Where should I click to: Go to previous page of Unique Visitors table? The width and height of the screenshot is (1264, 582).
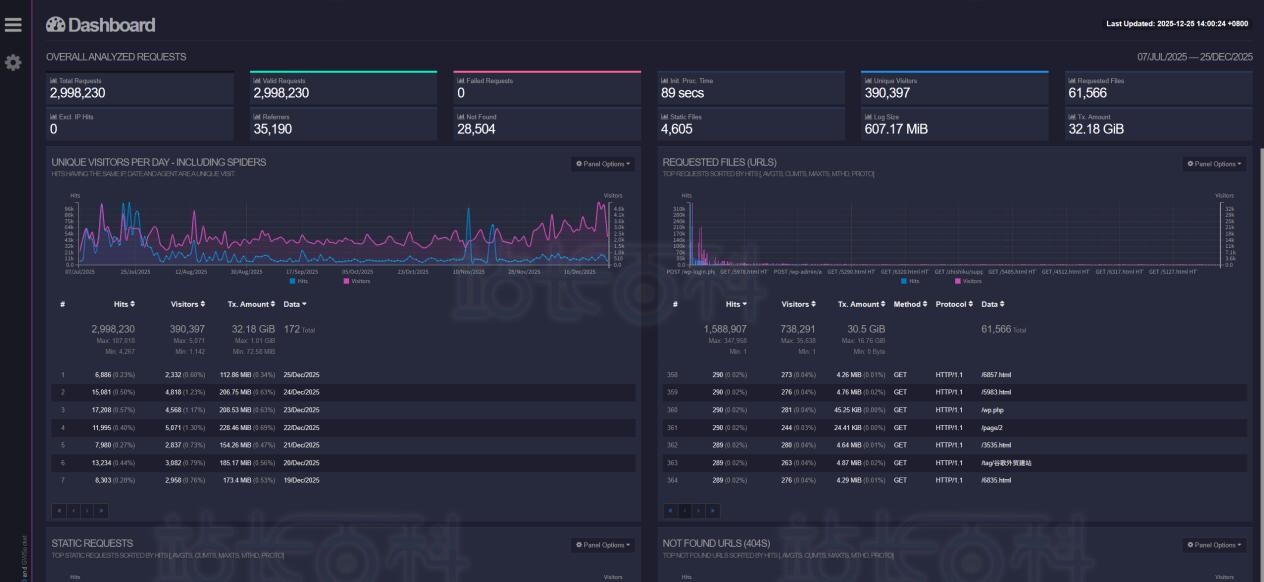click(72, 510)
